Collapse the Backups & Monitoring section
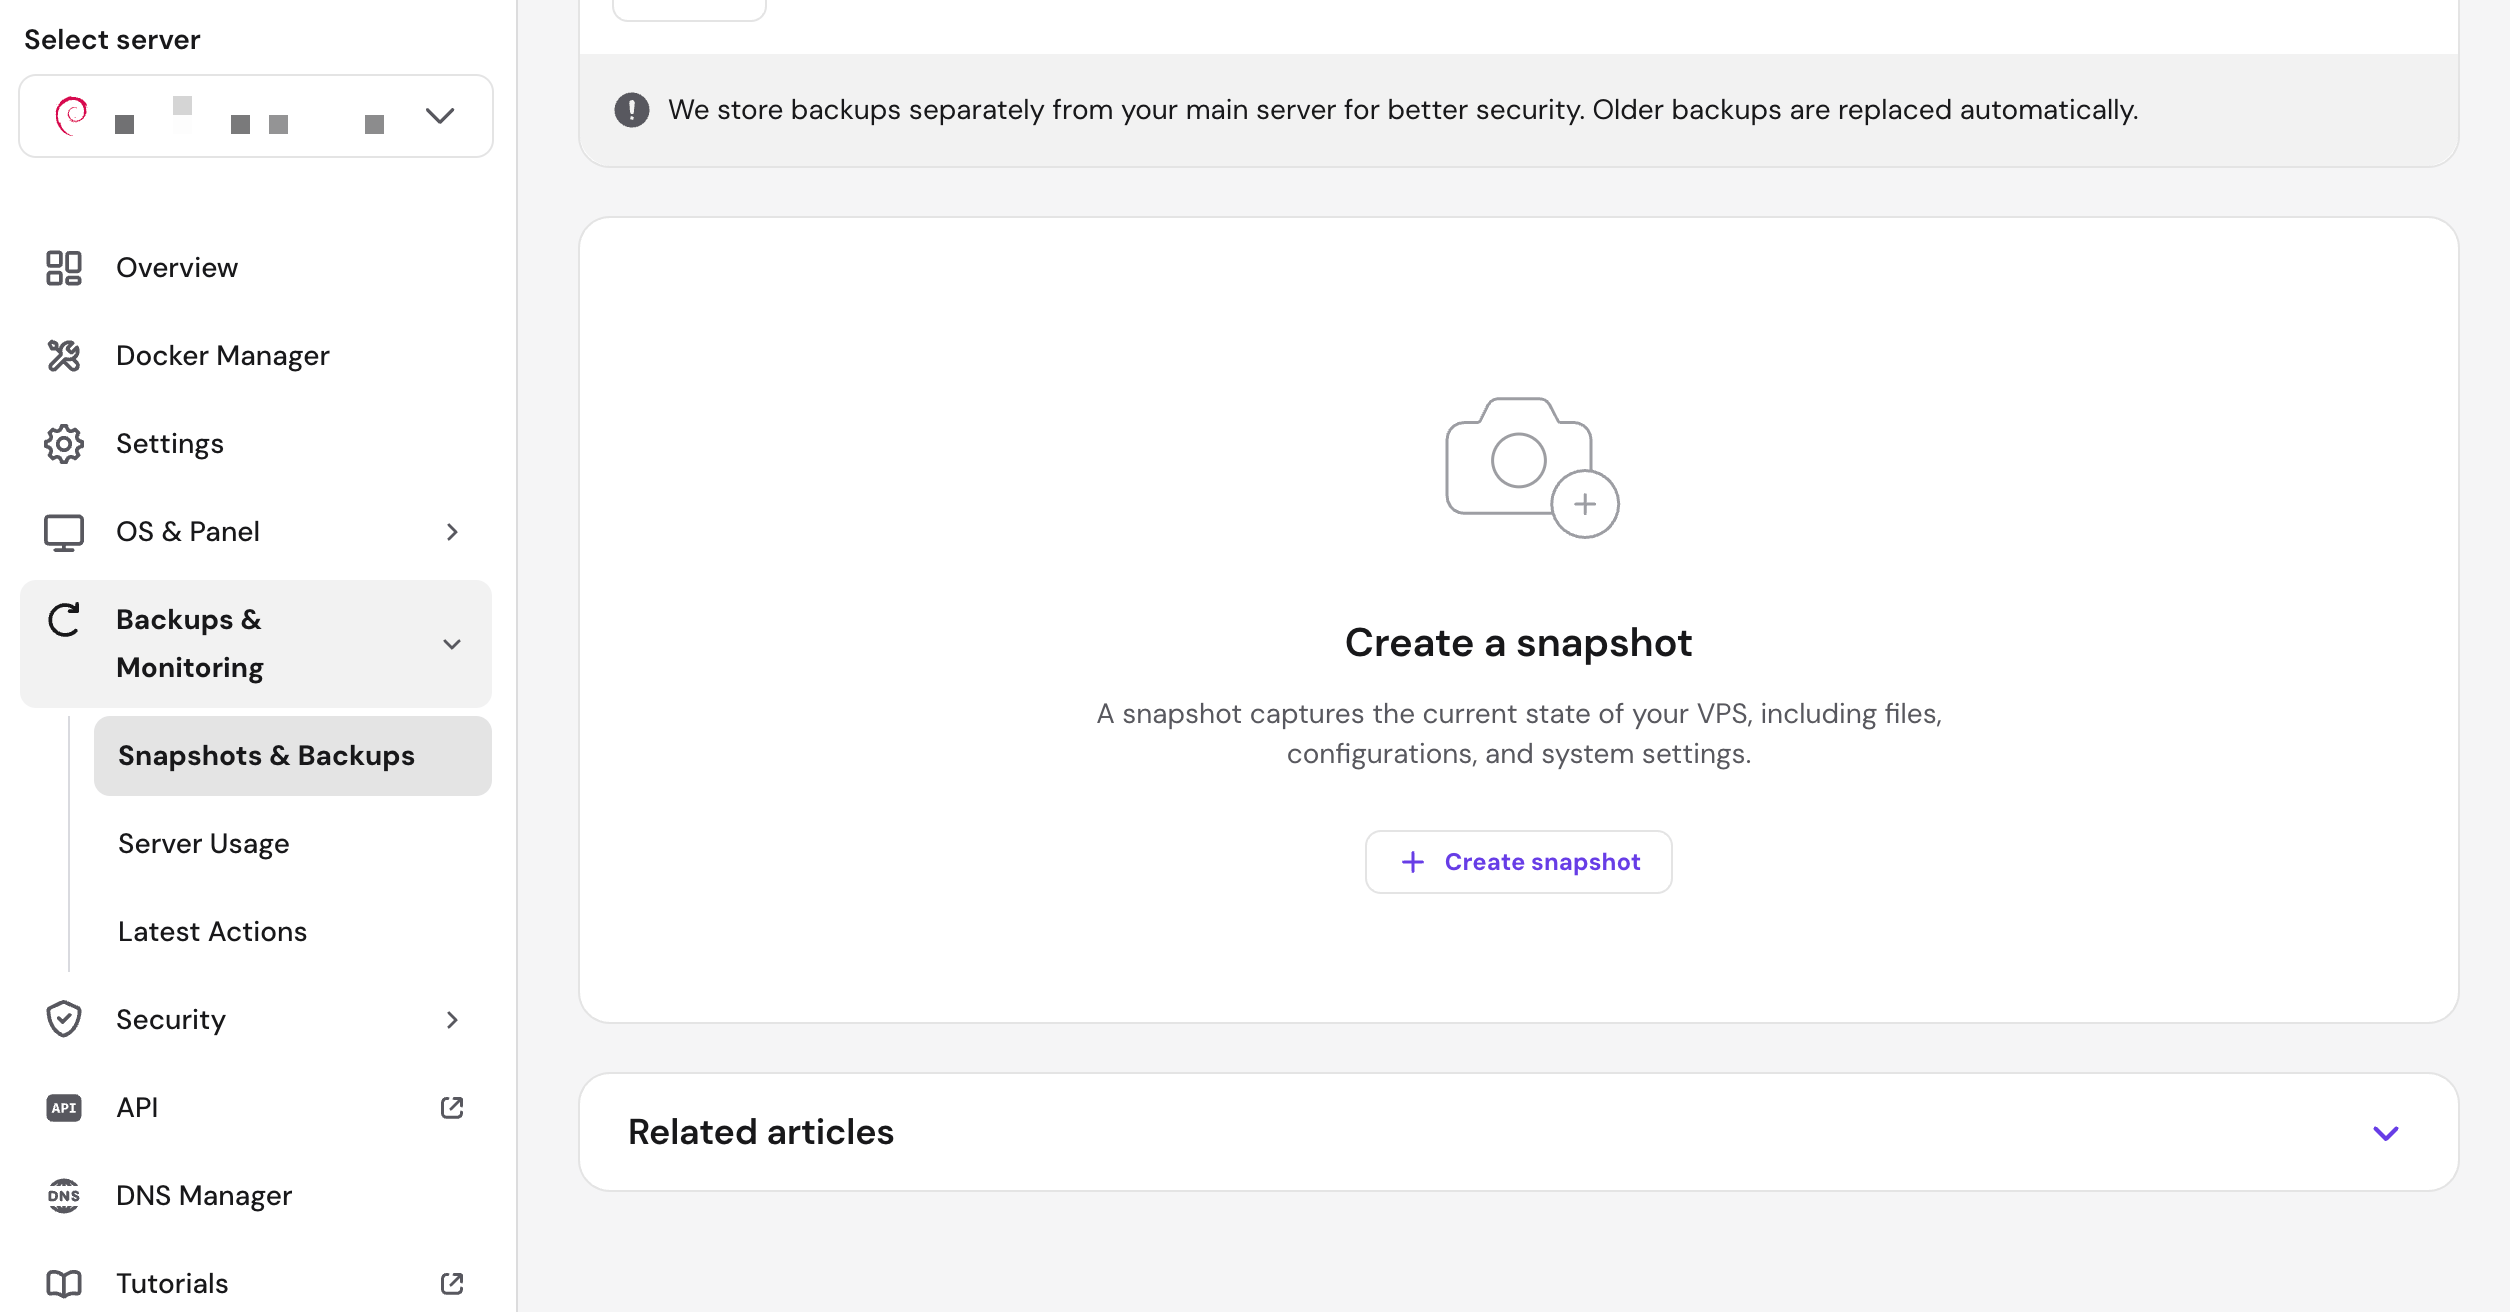 coord(452,644)
